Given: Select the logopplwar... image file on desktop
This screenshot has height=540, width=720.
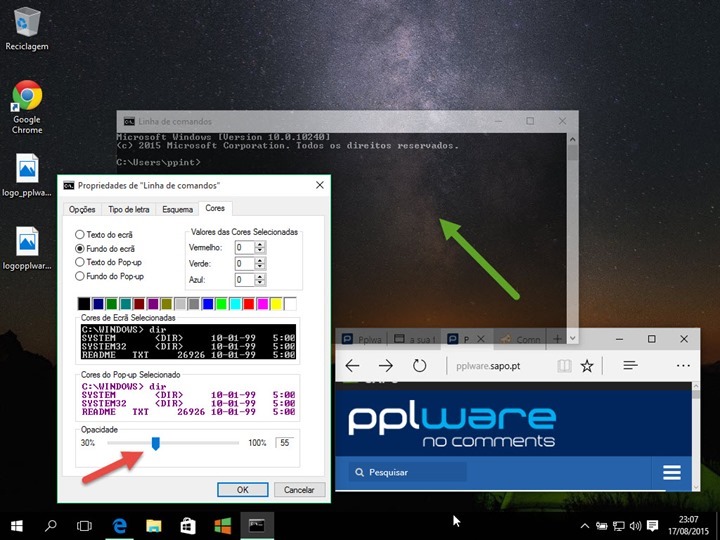Looking at the screenshot, I should pos(27,248).
